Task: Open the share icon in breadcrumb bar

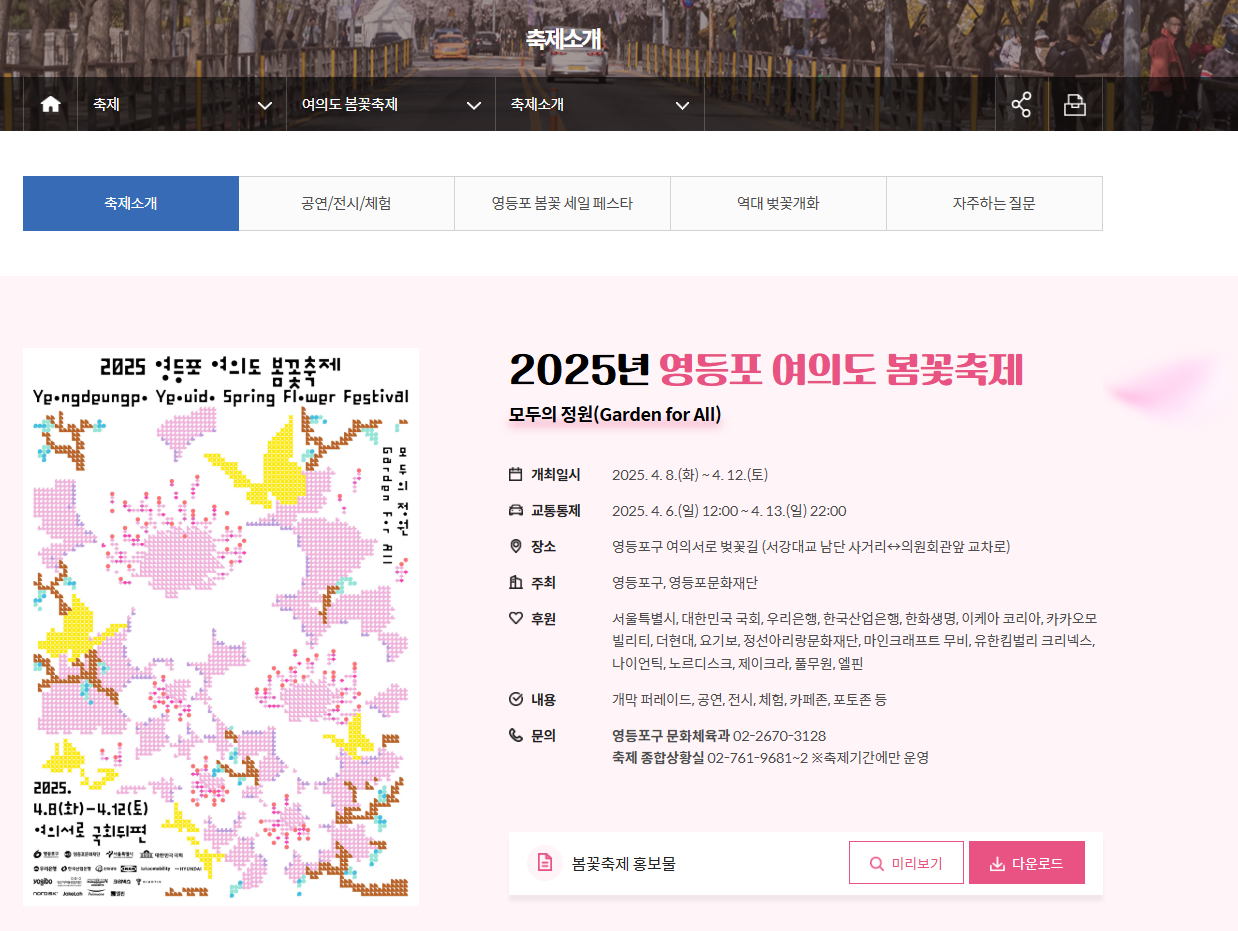Action: 1021,104
